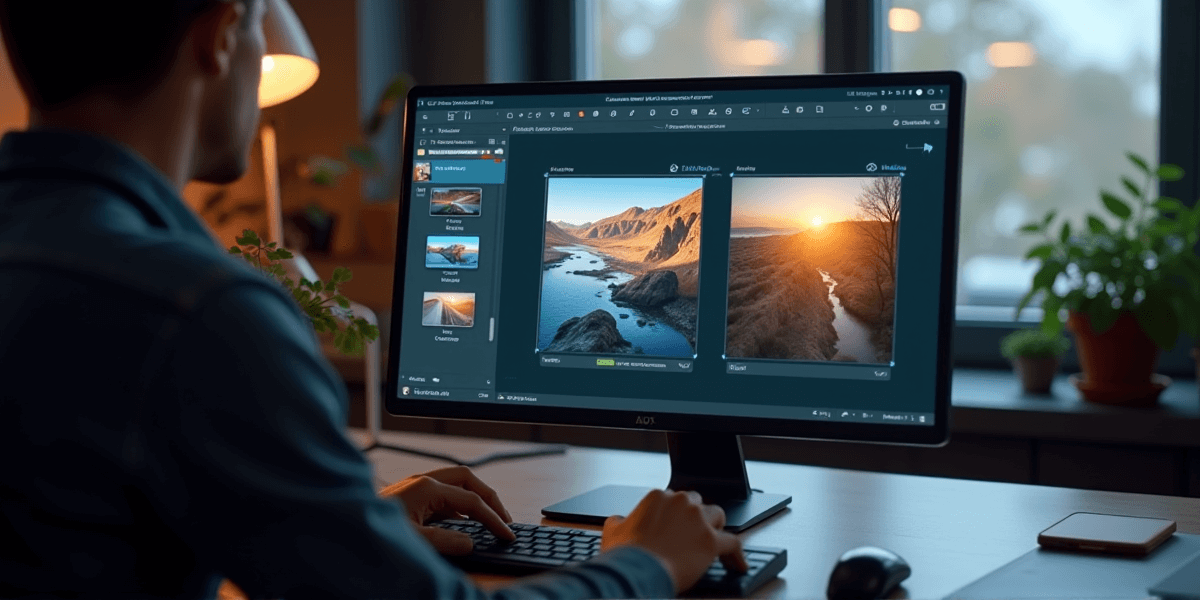Click the circular icon above the sunset photo
The image size is (1200, 600).
(871, 168)
